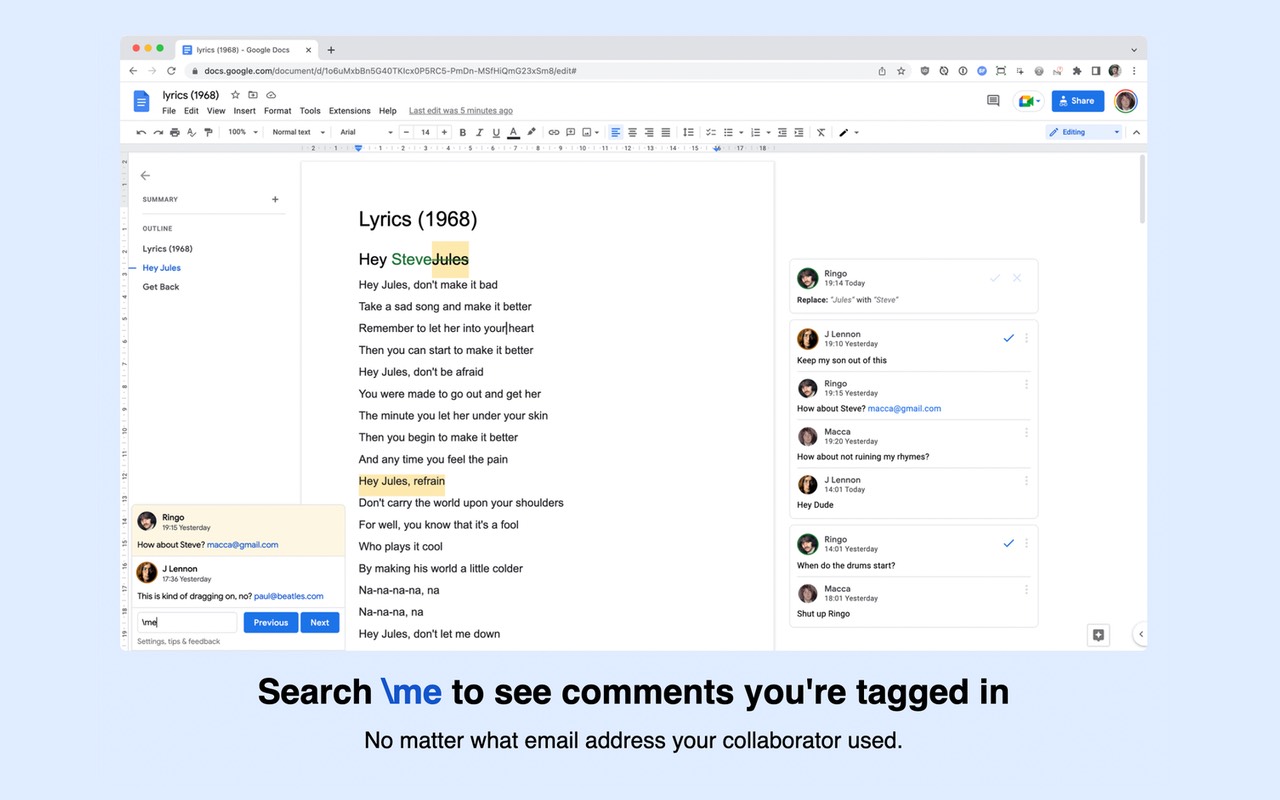Image resolution: width=1280 pixels, height=800 pixels.
Task: Set center text alignment
Action: (x=632, y=132)
